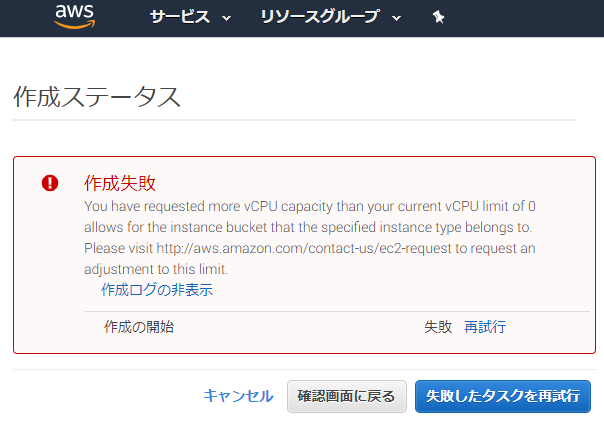The height and width of the screenshot is (447, 604).
Task: Click 失敗したタスクを再試行 blue button
Action: tap(503, 397)
